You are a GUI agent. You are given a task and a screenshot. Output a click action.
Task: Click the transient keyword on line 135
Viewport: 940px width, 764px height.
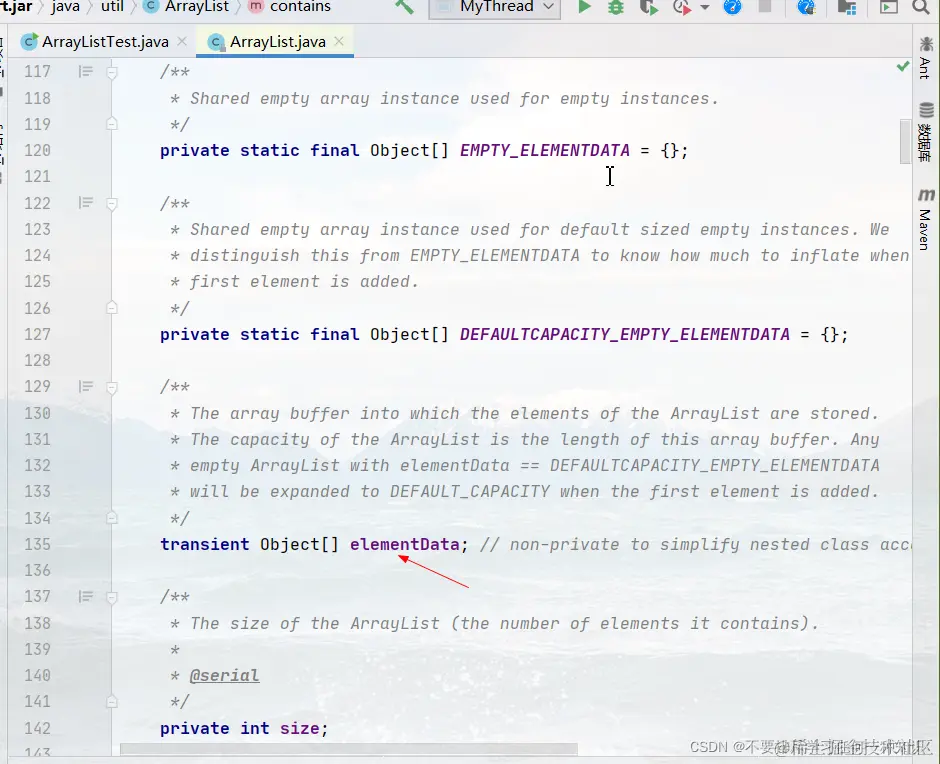pyautogui.click(x=204, y=545)
